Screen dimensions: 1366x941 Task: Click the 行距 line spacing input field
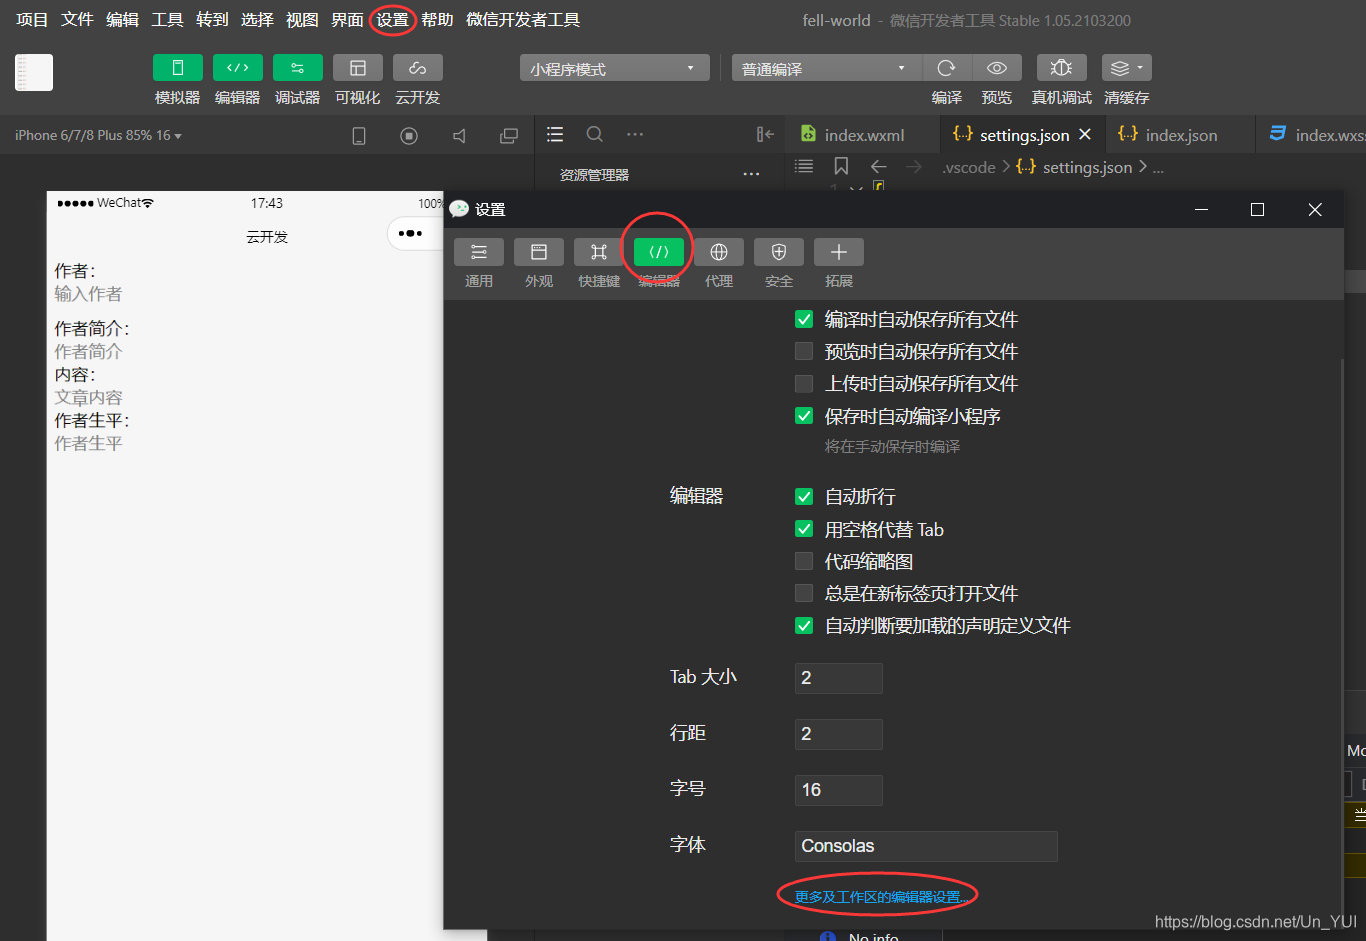point(838,734)
